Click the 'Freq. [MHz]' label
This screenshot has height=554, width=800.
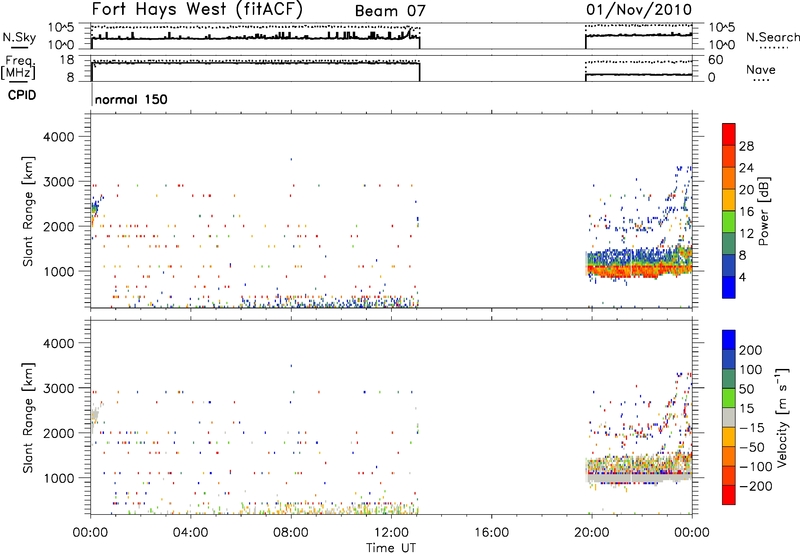(x=19, y=67)
